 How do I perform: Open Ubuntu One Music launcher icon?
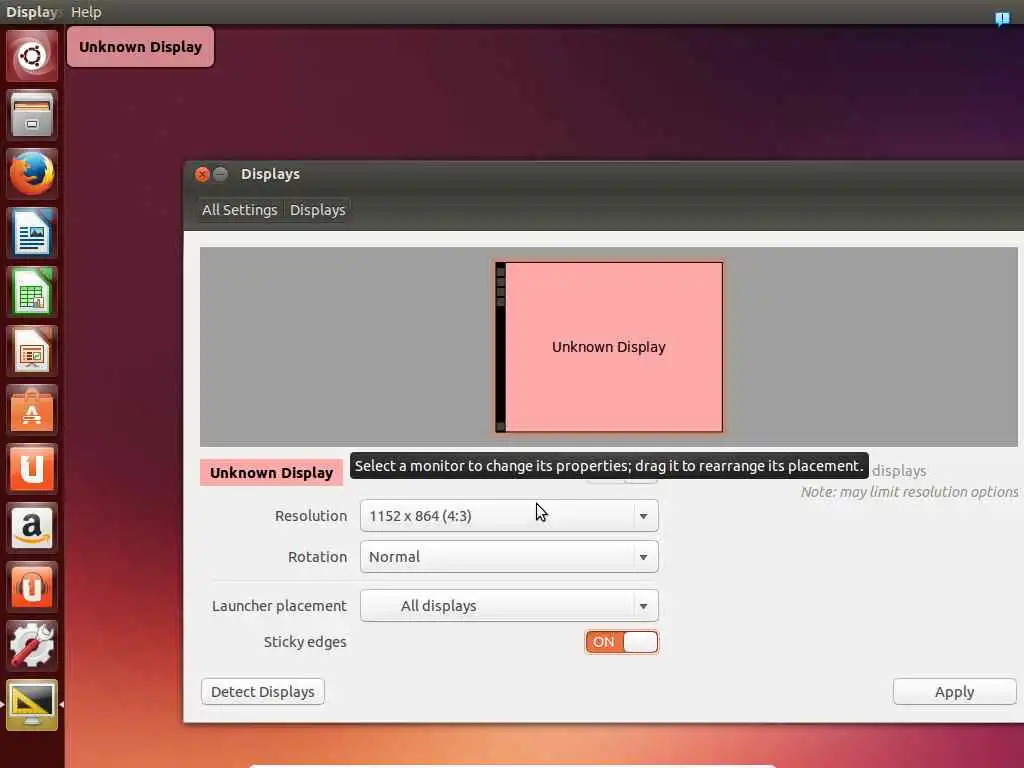(31, 587)
